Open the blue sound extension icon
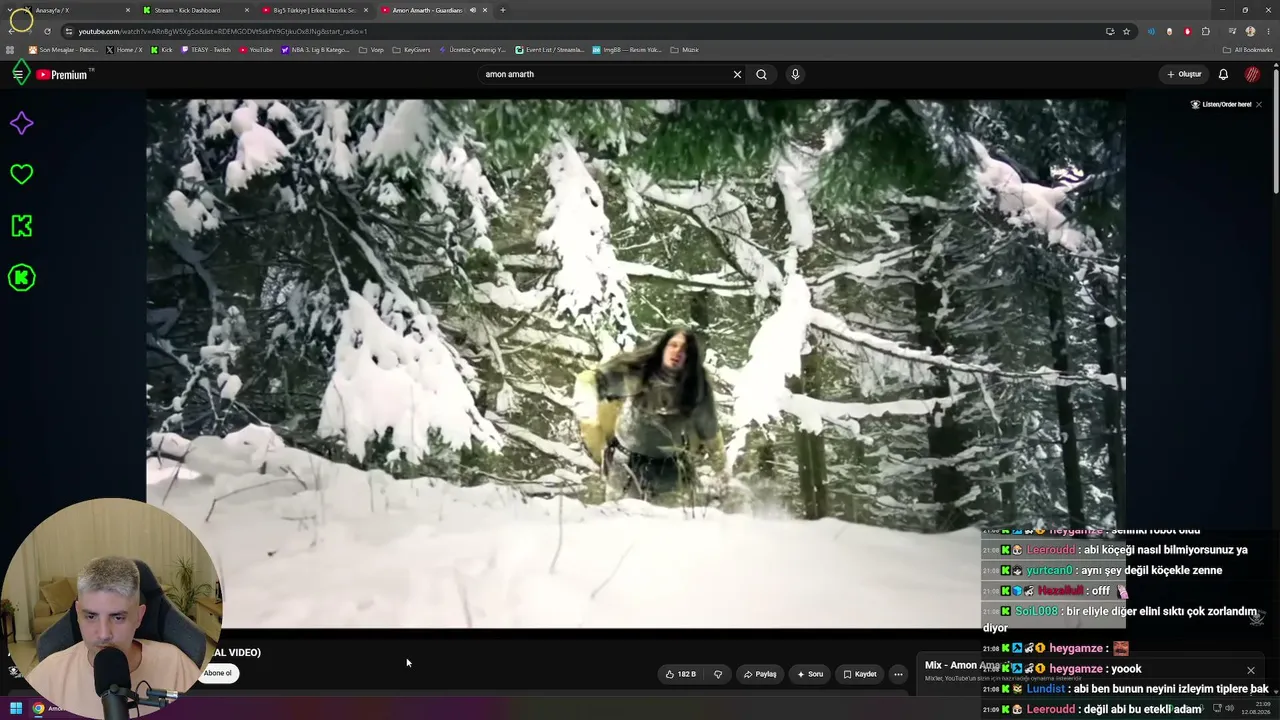The image size is (1280, 720). (x=1151, y=31)
